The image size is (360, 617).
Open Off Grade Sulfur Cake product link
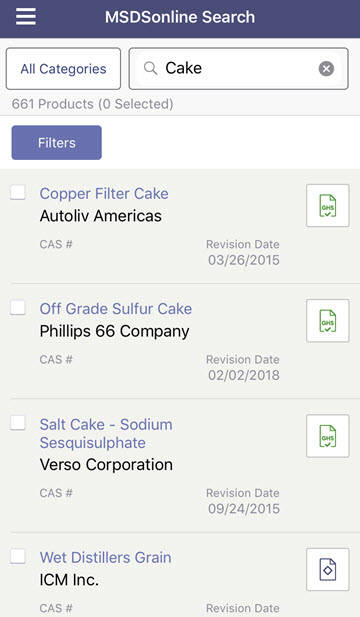tap(116, 309)
